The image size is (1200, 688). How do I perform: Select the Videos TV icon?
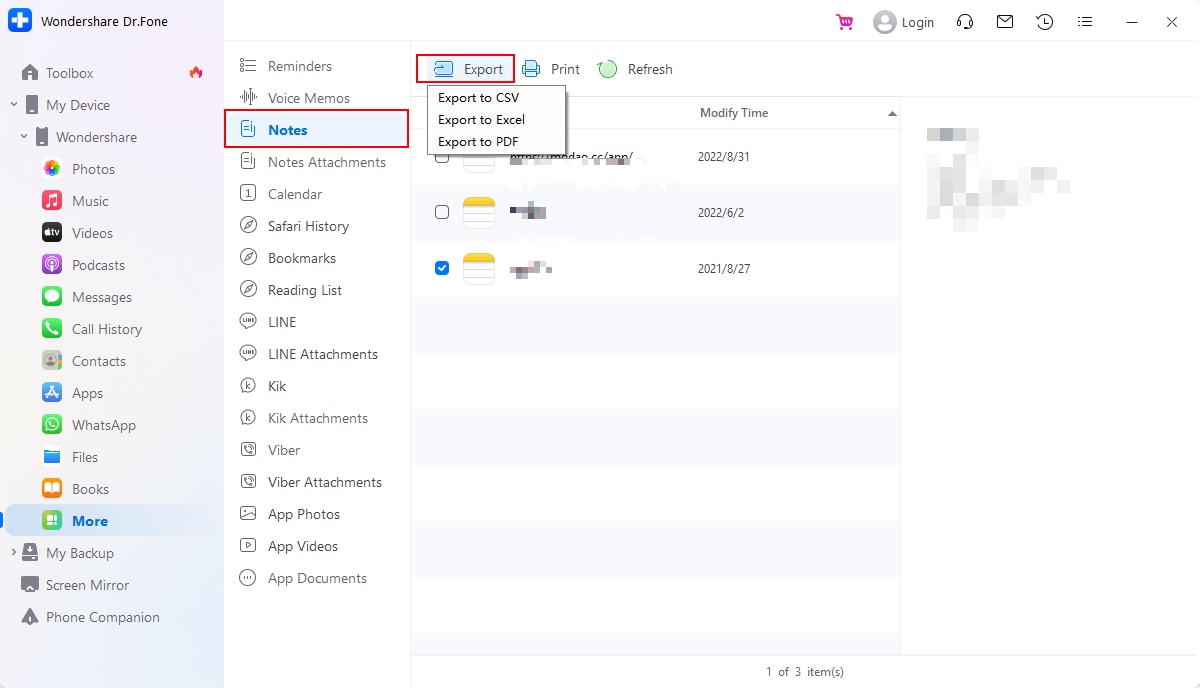(52, 233)
